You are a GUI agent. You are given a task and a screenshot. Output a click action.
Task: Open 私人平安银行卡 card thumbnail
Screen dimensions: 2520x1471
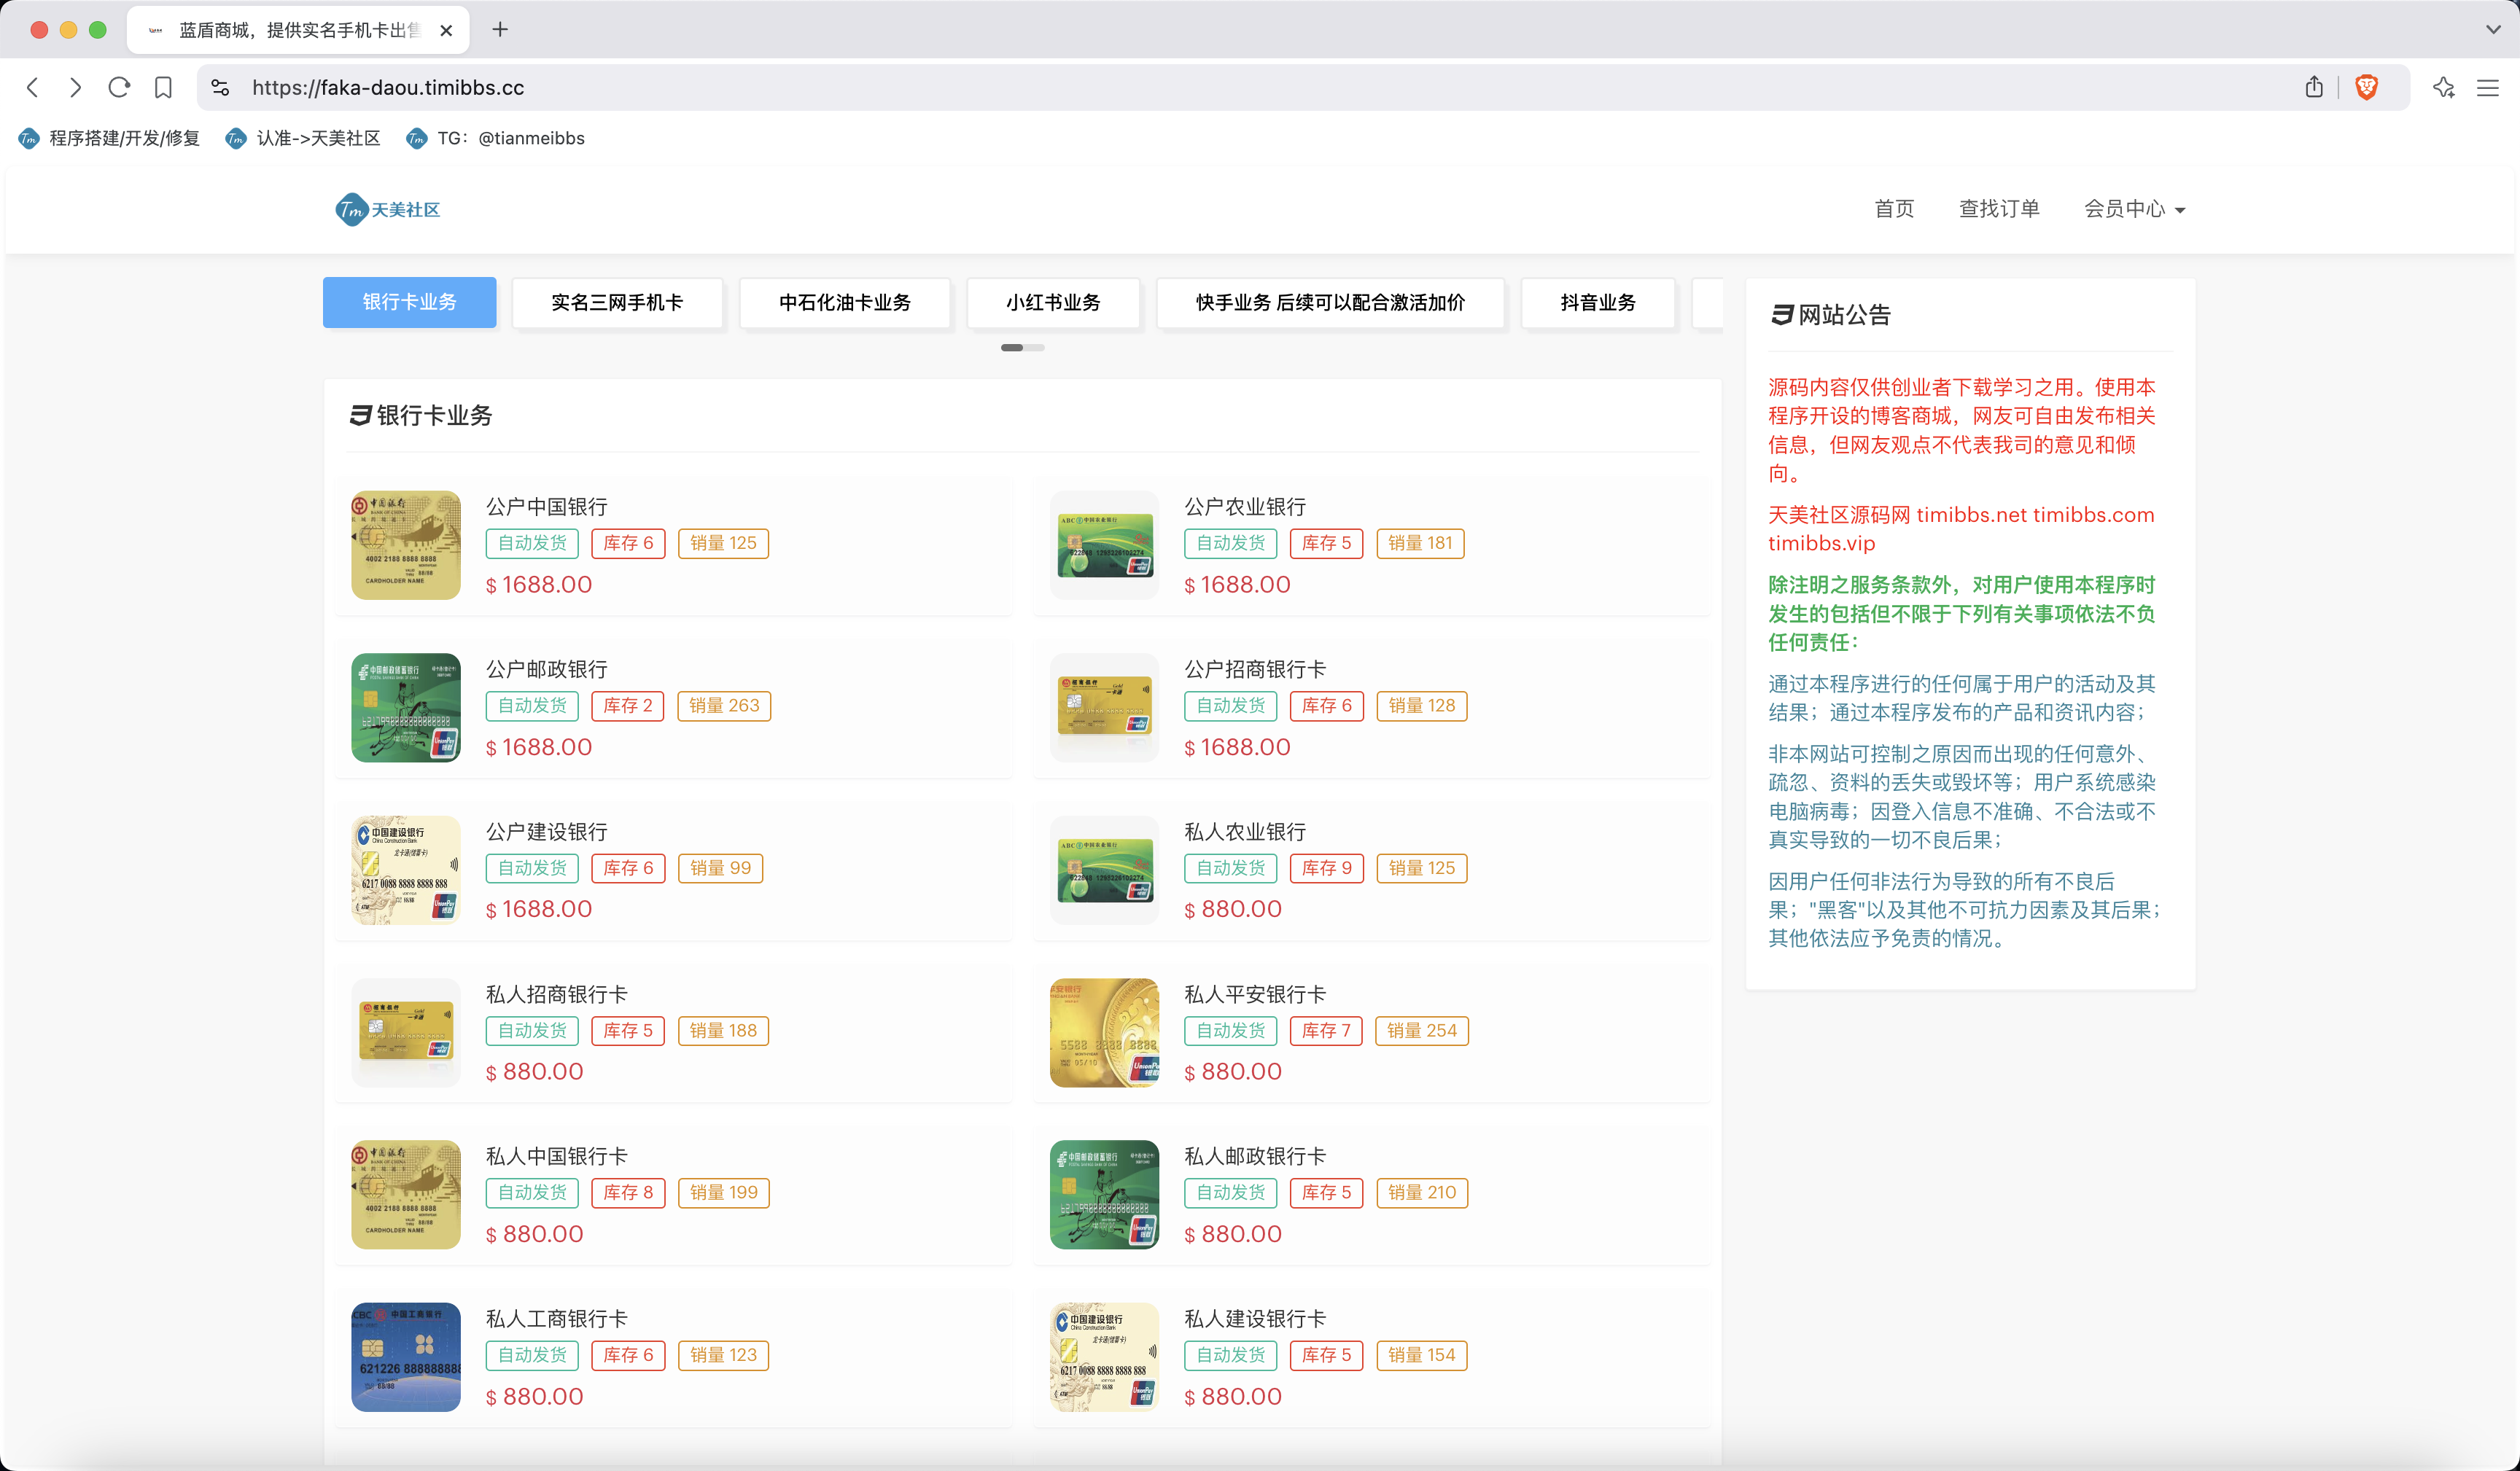(1104, 1032)
